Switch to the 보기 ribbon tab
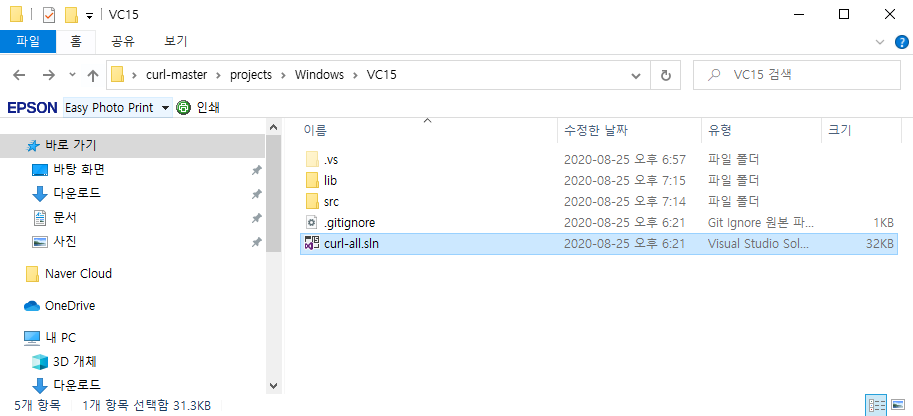This screenshot has width=913, height=416. tap(175, 41)
